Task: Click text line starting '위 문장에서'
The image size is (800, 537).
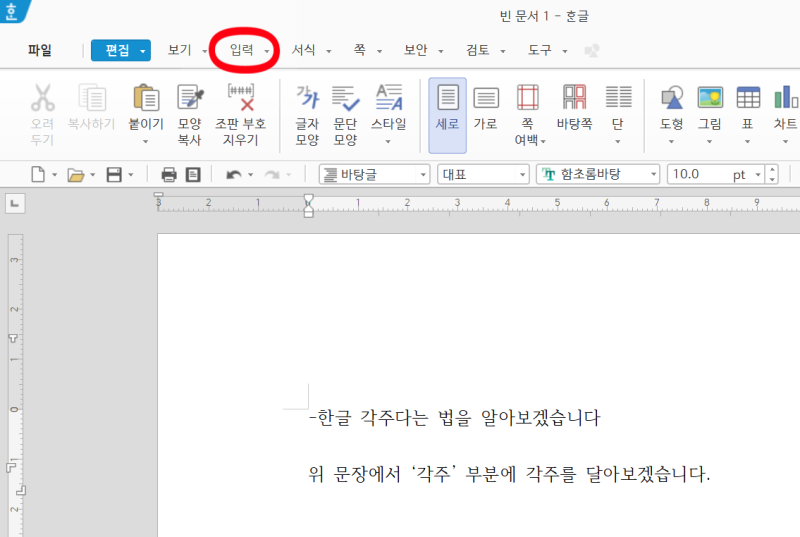Action: click(509, 474)
